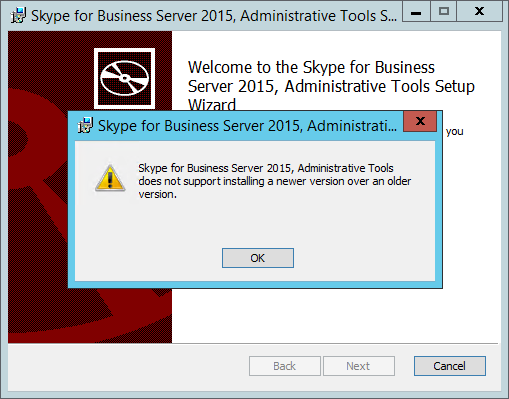The image size is (509, 399).
Task: Click the disc icon on the red banner
Action: 124,78
